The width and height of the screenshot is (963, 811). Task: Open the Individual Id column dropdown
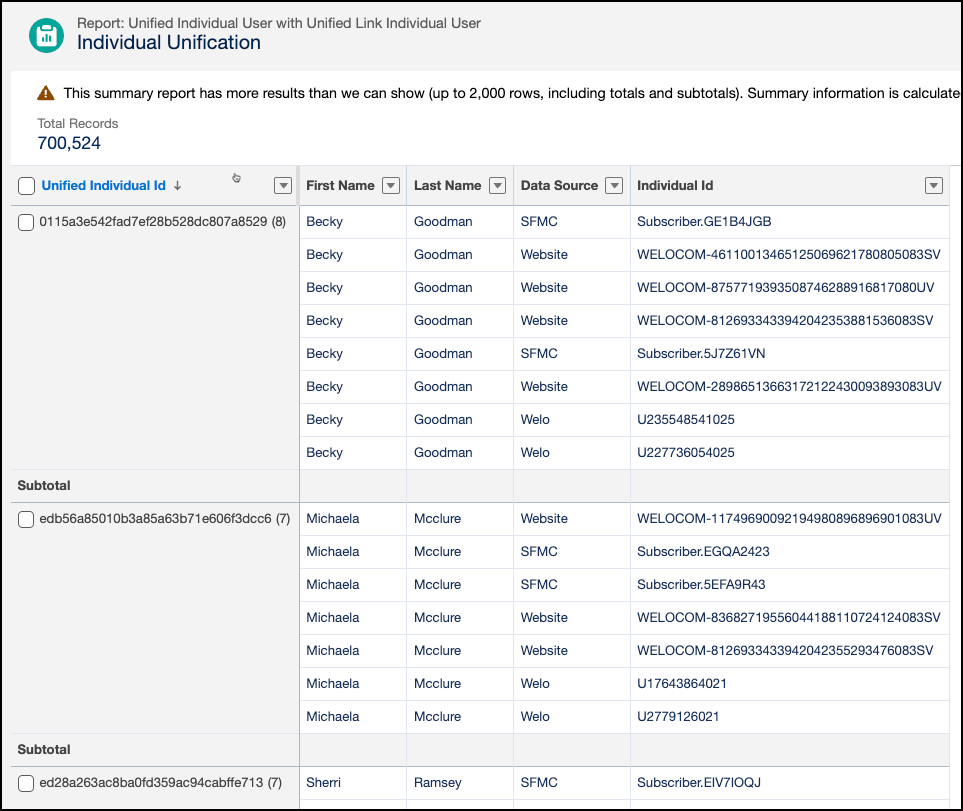coord(933,186)
